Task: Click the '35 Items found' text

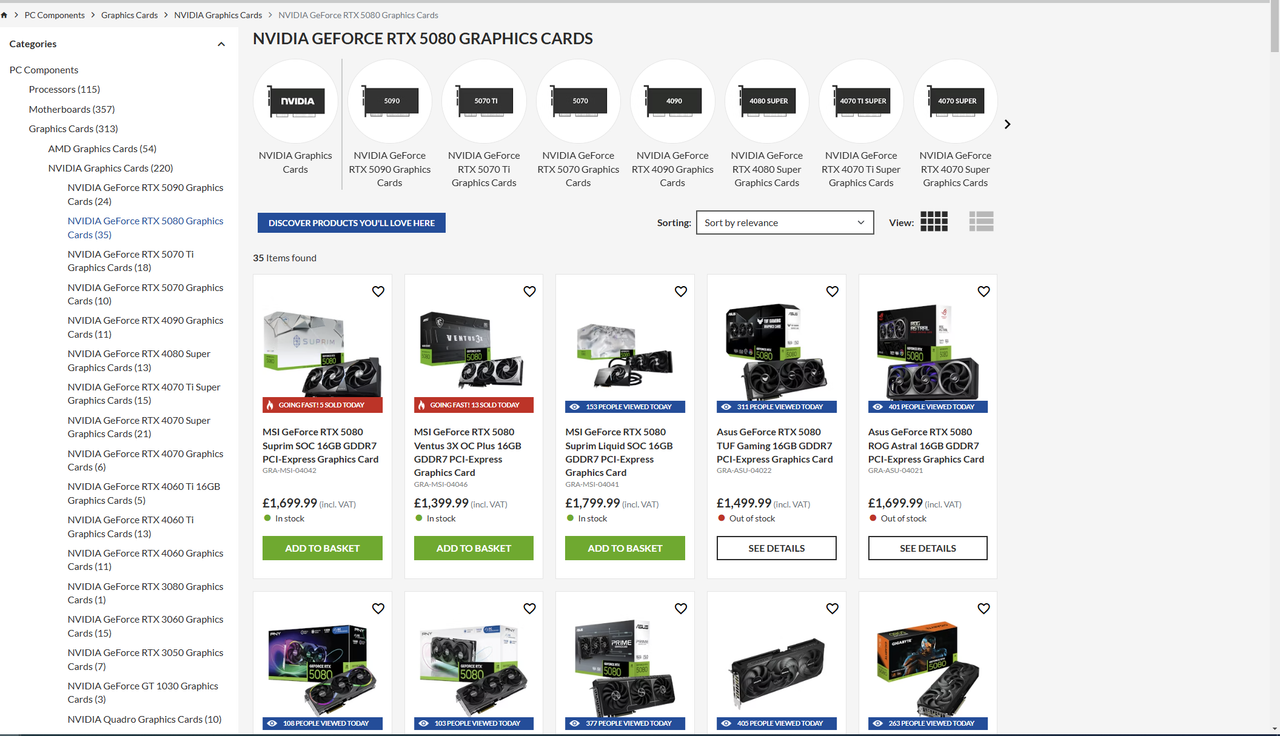Action: pos(284,258)
